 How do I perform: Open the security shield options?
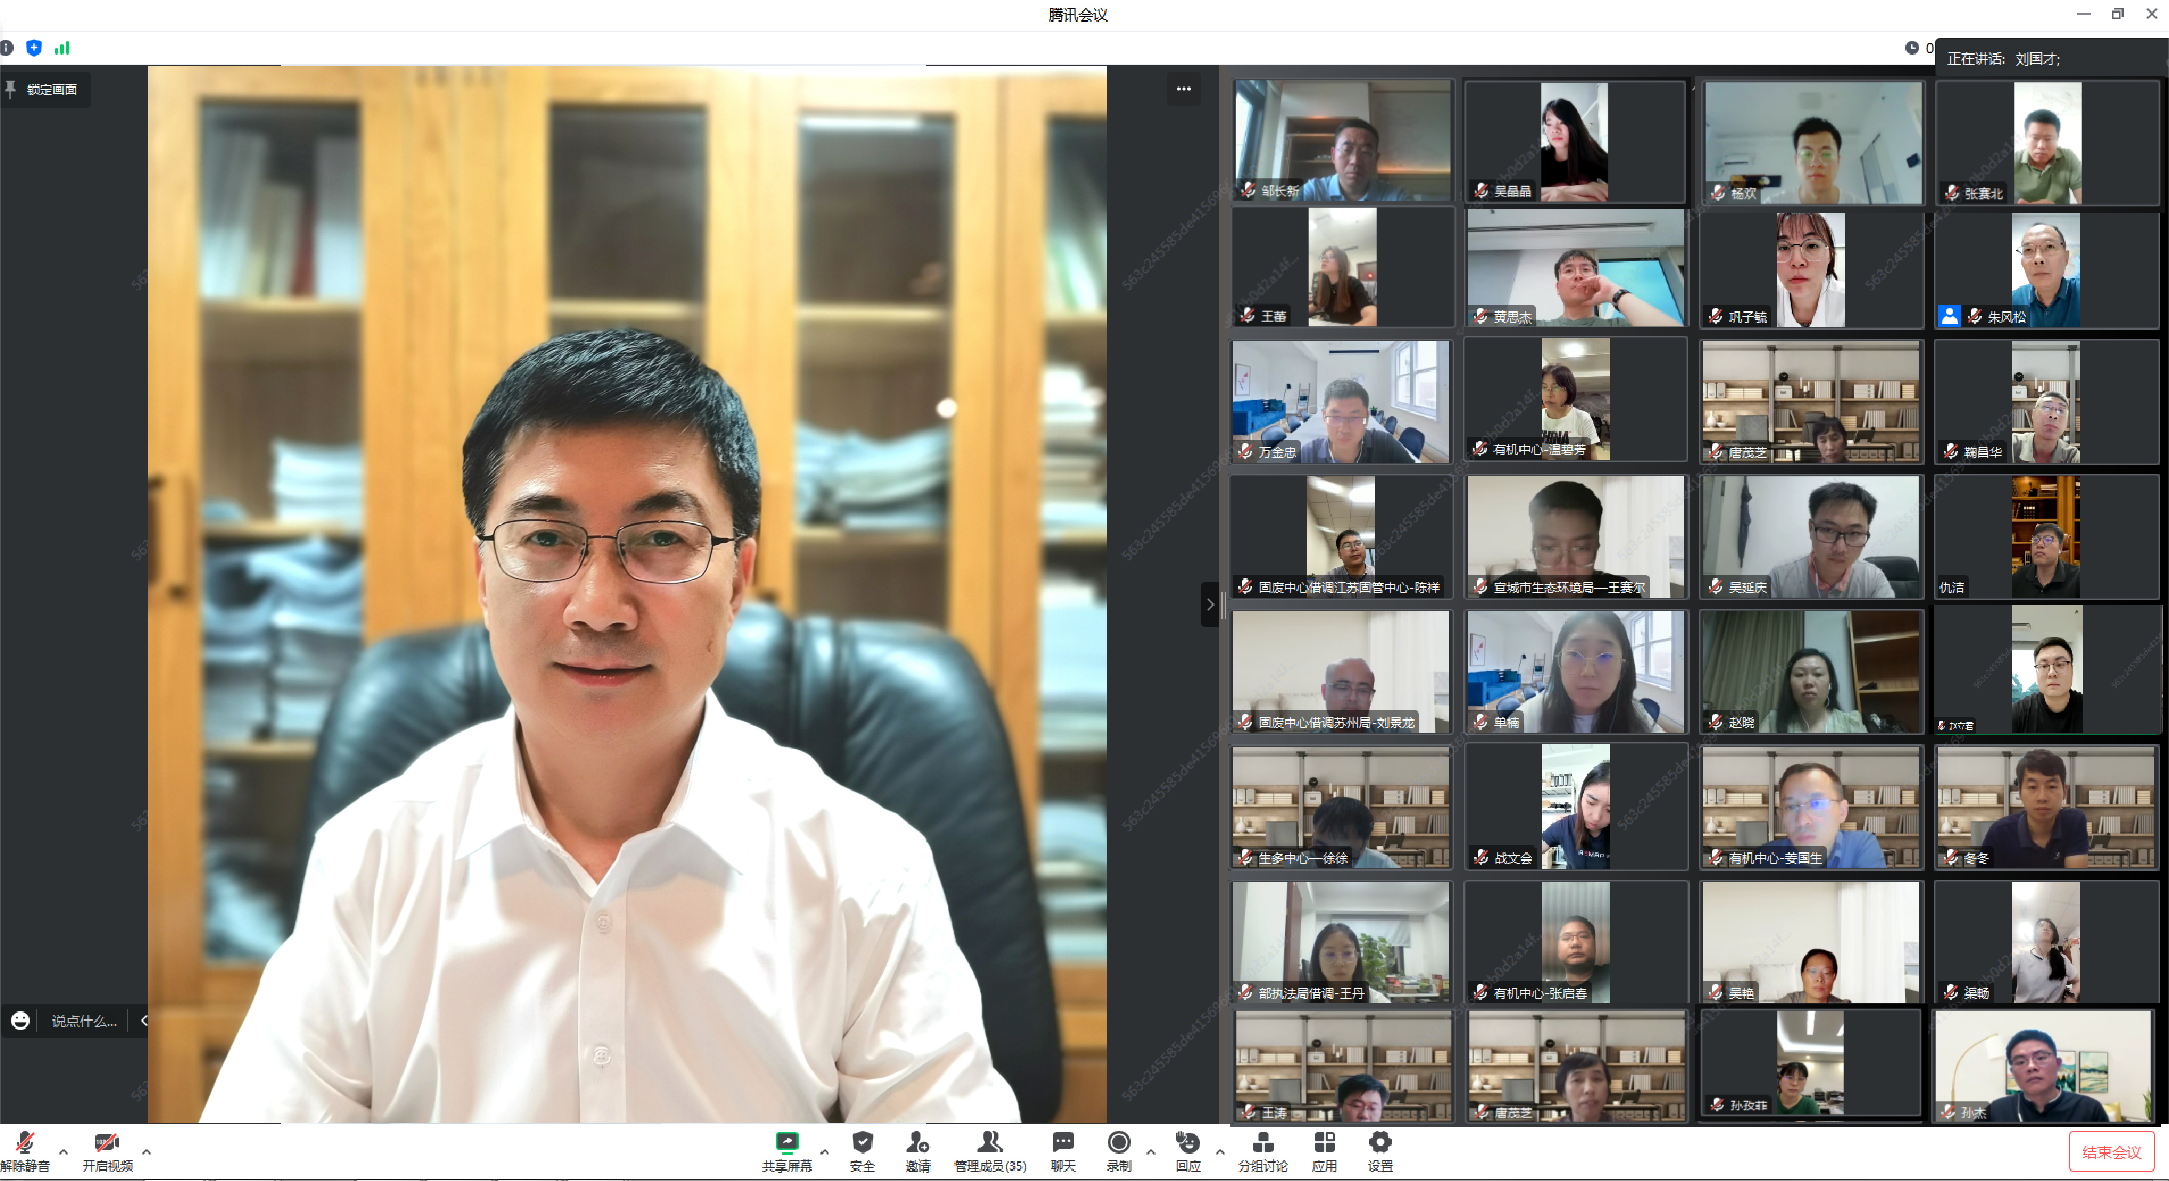click(862, 1143)
